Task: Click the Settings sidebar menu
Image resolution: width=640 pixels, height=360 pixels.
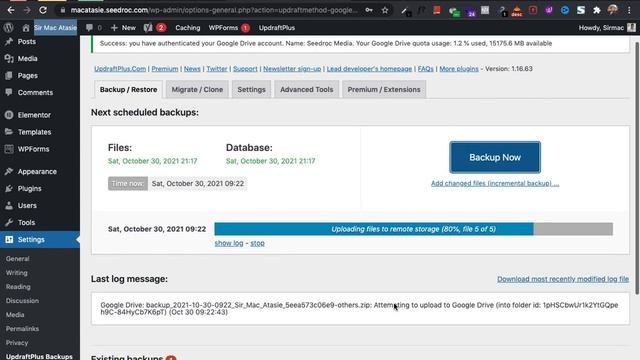Action: (x=40, y=240)
